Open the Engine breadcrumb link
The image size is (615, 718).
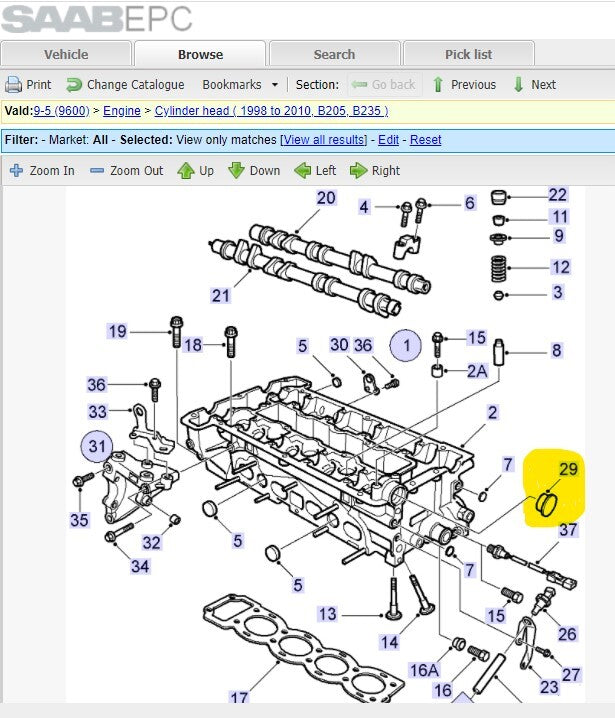[x=122, y=111]
